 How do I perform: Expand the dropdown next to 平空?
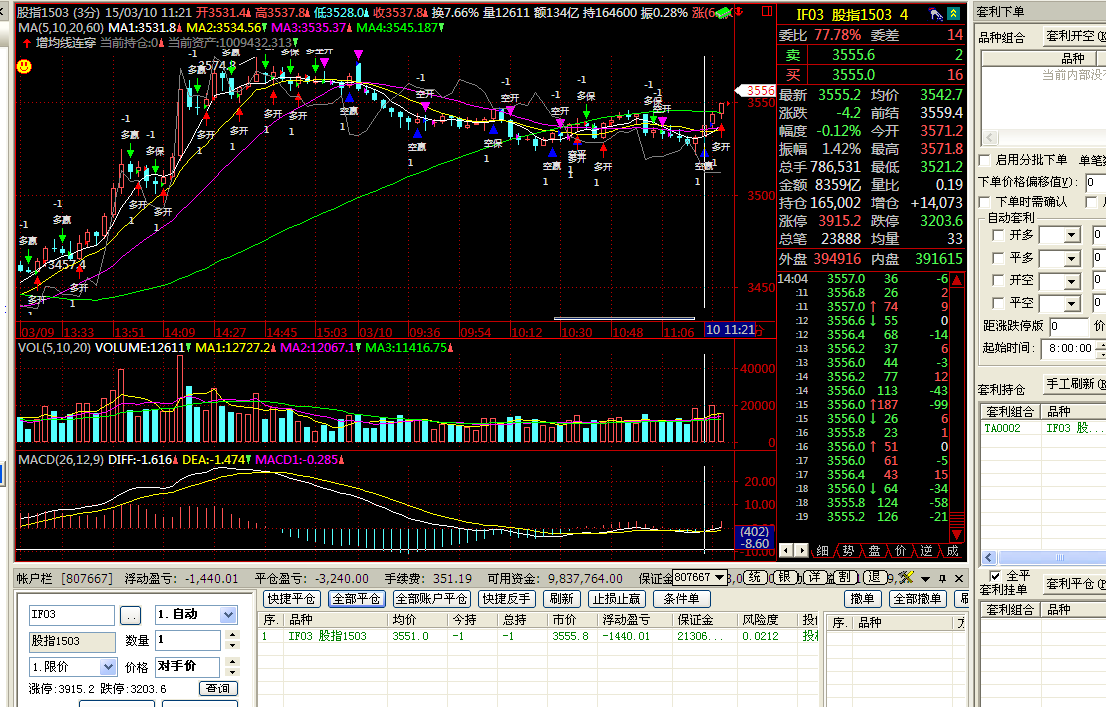pyautogui.click(x=1072, y=304)
